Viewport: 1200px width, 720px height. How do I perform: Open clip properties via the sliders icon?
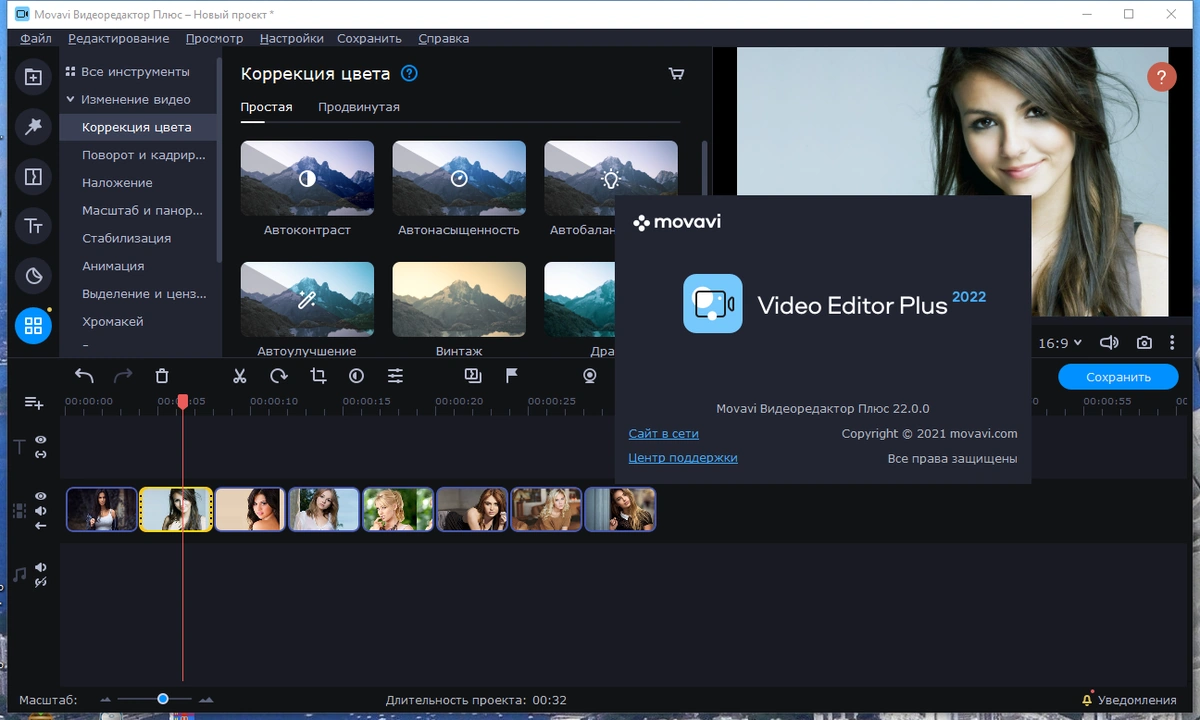[396, 376]
